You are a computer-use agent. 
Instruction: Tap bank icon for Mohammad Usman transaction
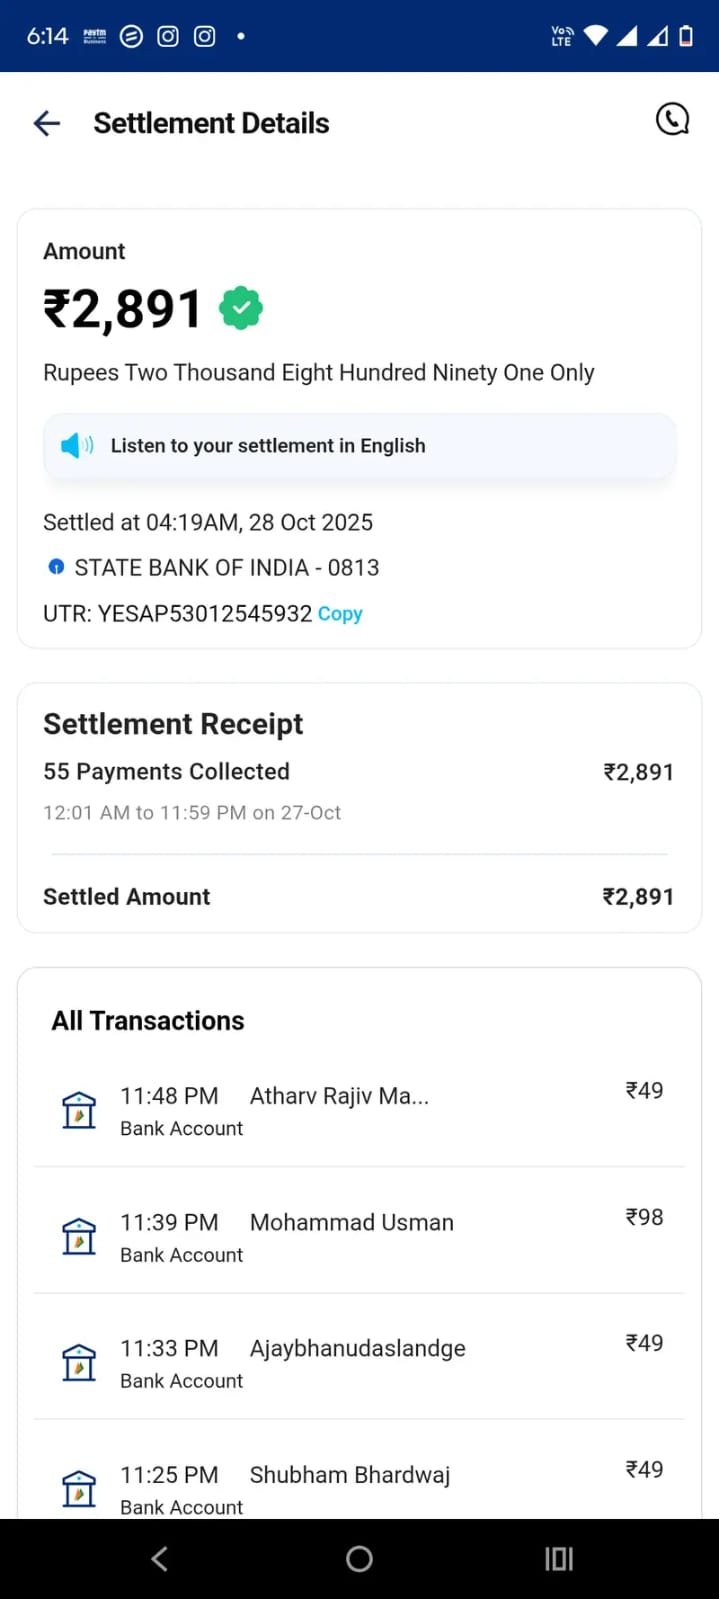point(79,1236)
